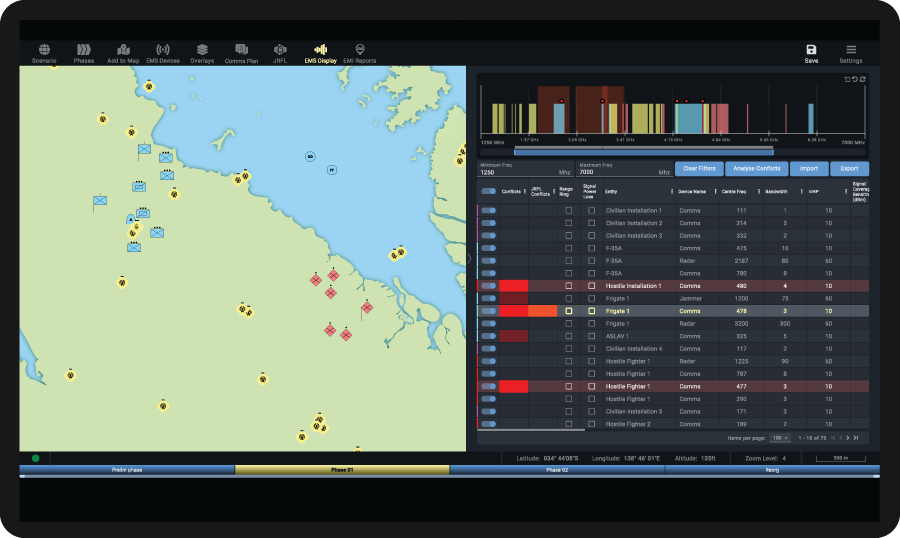Image resolution: width=900 pixels, height=538 pixels.
Task: Toggle the header switch for all rows
Action: pos(488,191)
